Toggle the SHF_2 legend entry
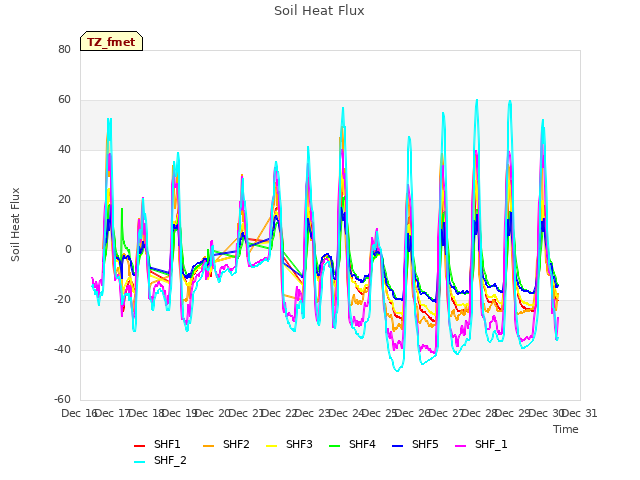Image resolution: width=640 pixels, height=480 pixels. (160, 461)
